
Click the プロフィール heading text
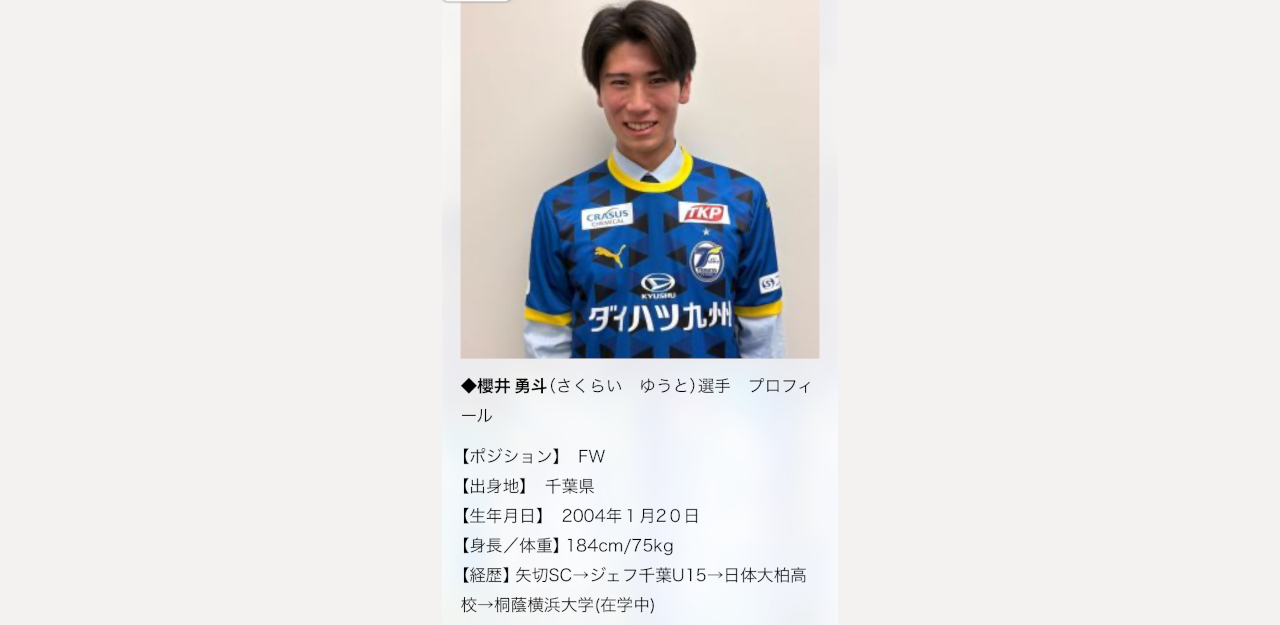636,400
